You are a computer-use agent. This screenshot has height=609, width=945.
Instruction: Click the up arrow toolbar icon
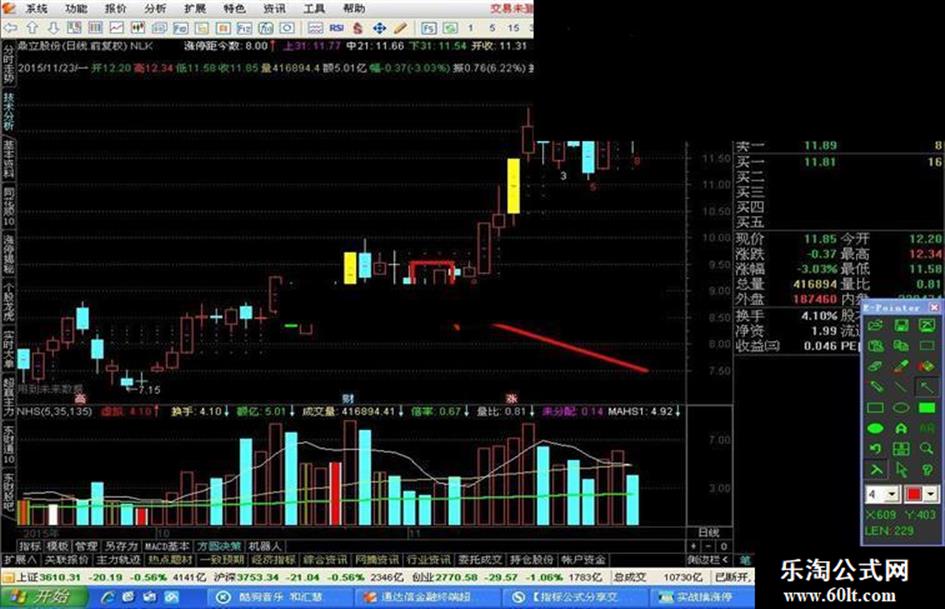coord(32,28)
